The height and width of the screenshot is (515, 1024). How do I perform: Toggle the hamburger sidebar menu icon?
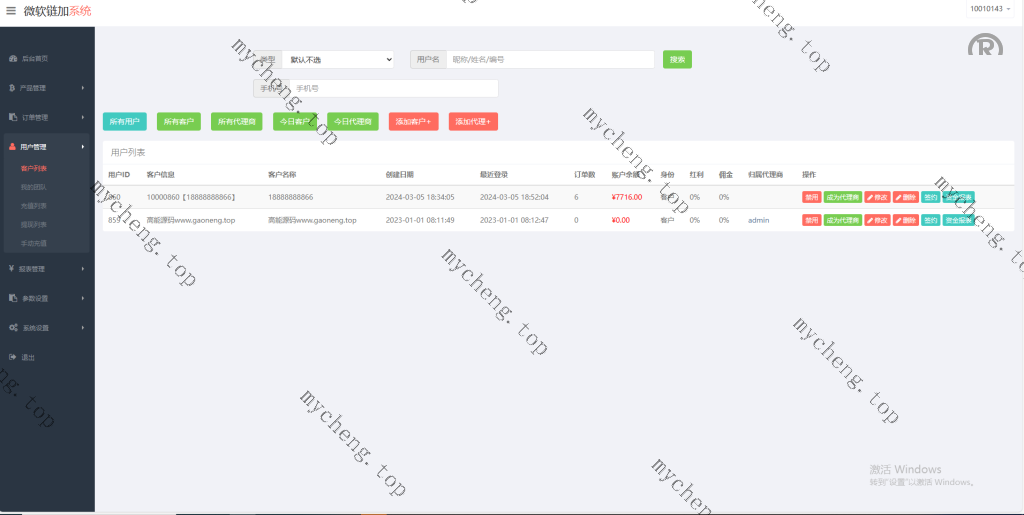tap(11, 11)
